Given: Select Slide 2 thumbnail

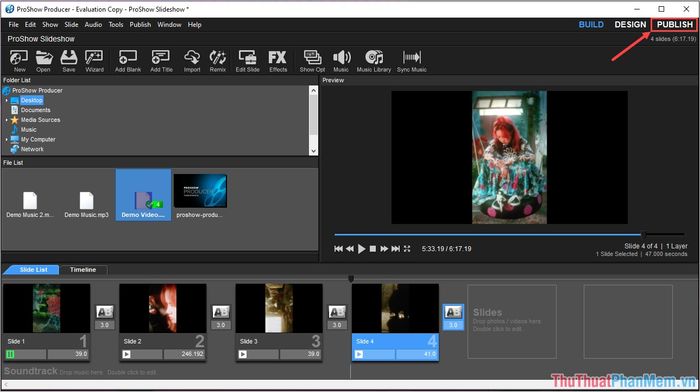Looking at the screenshot, I should tap(162, 308).
